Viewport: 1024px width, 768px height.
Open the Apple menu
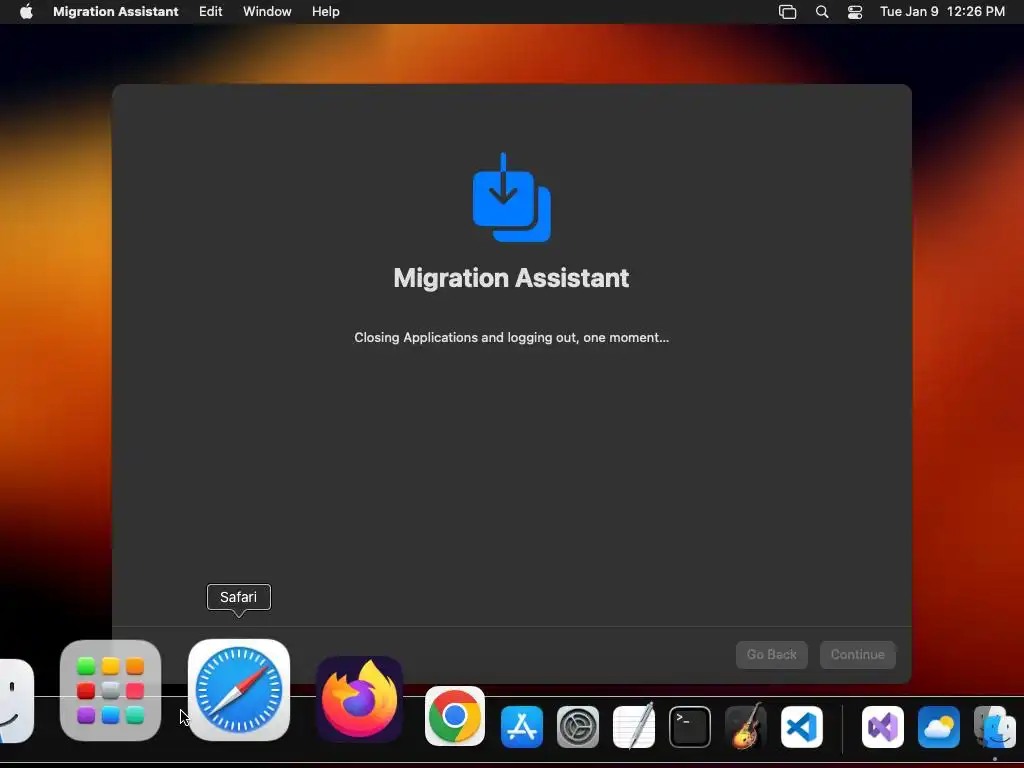coord(26,12)
